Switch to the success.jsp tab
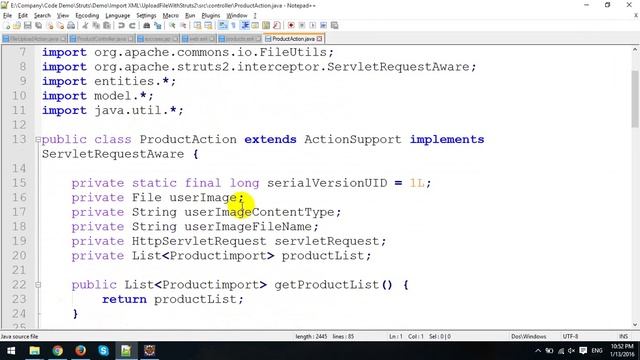640x360 pixels. coord(158,39)
